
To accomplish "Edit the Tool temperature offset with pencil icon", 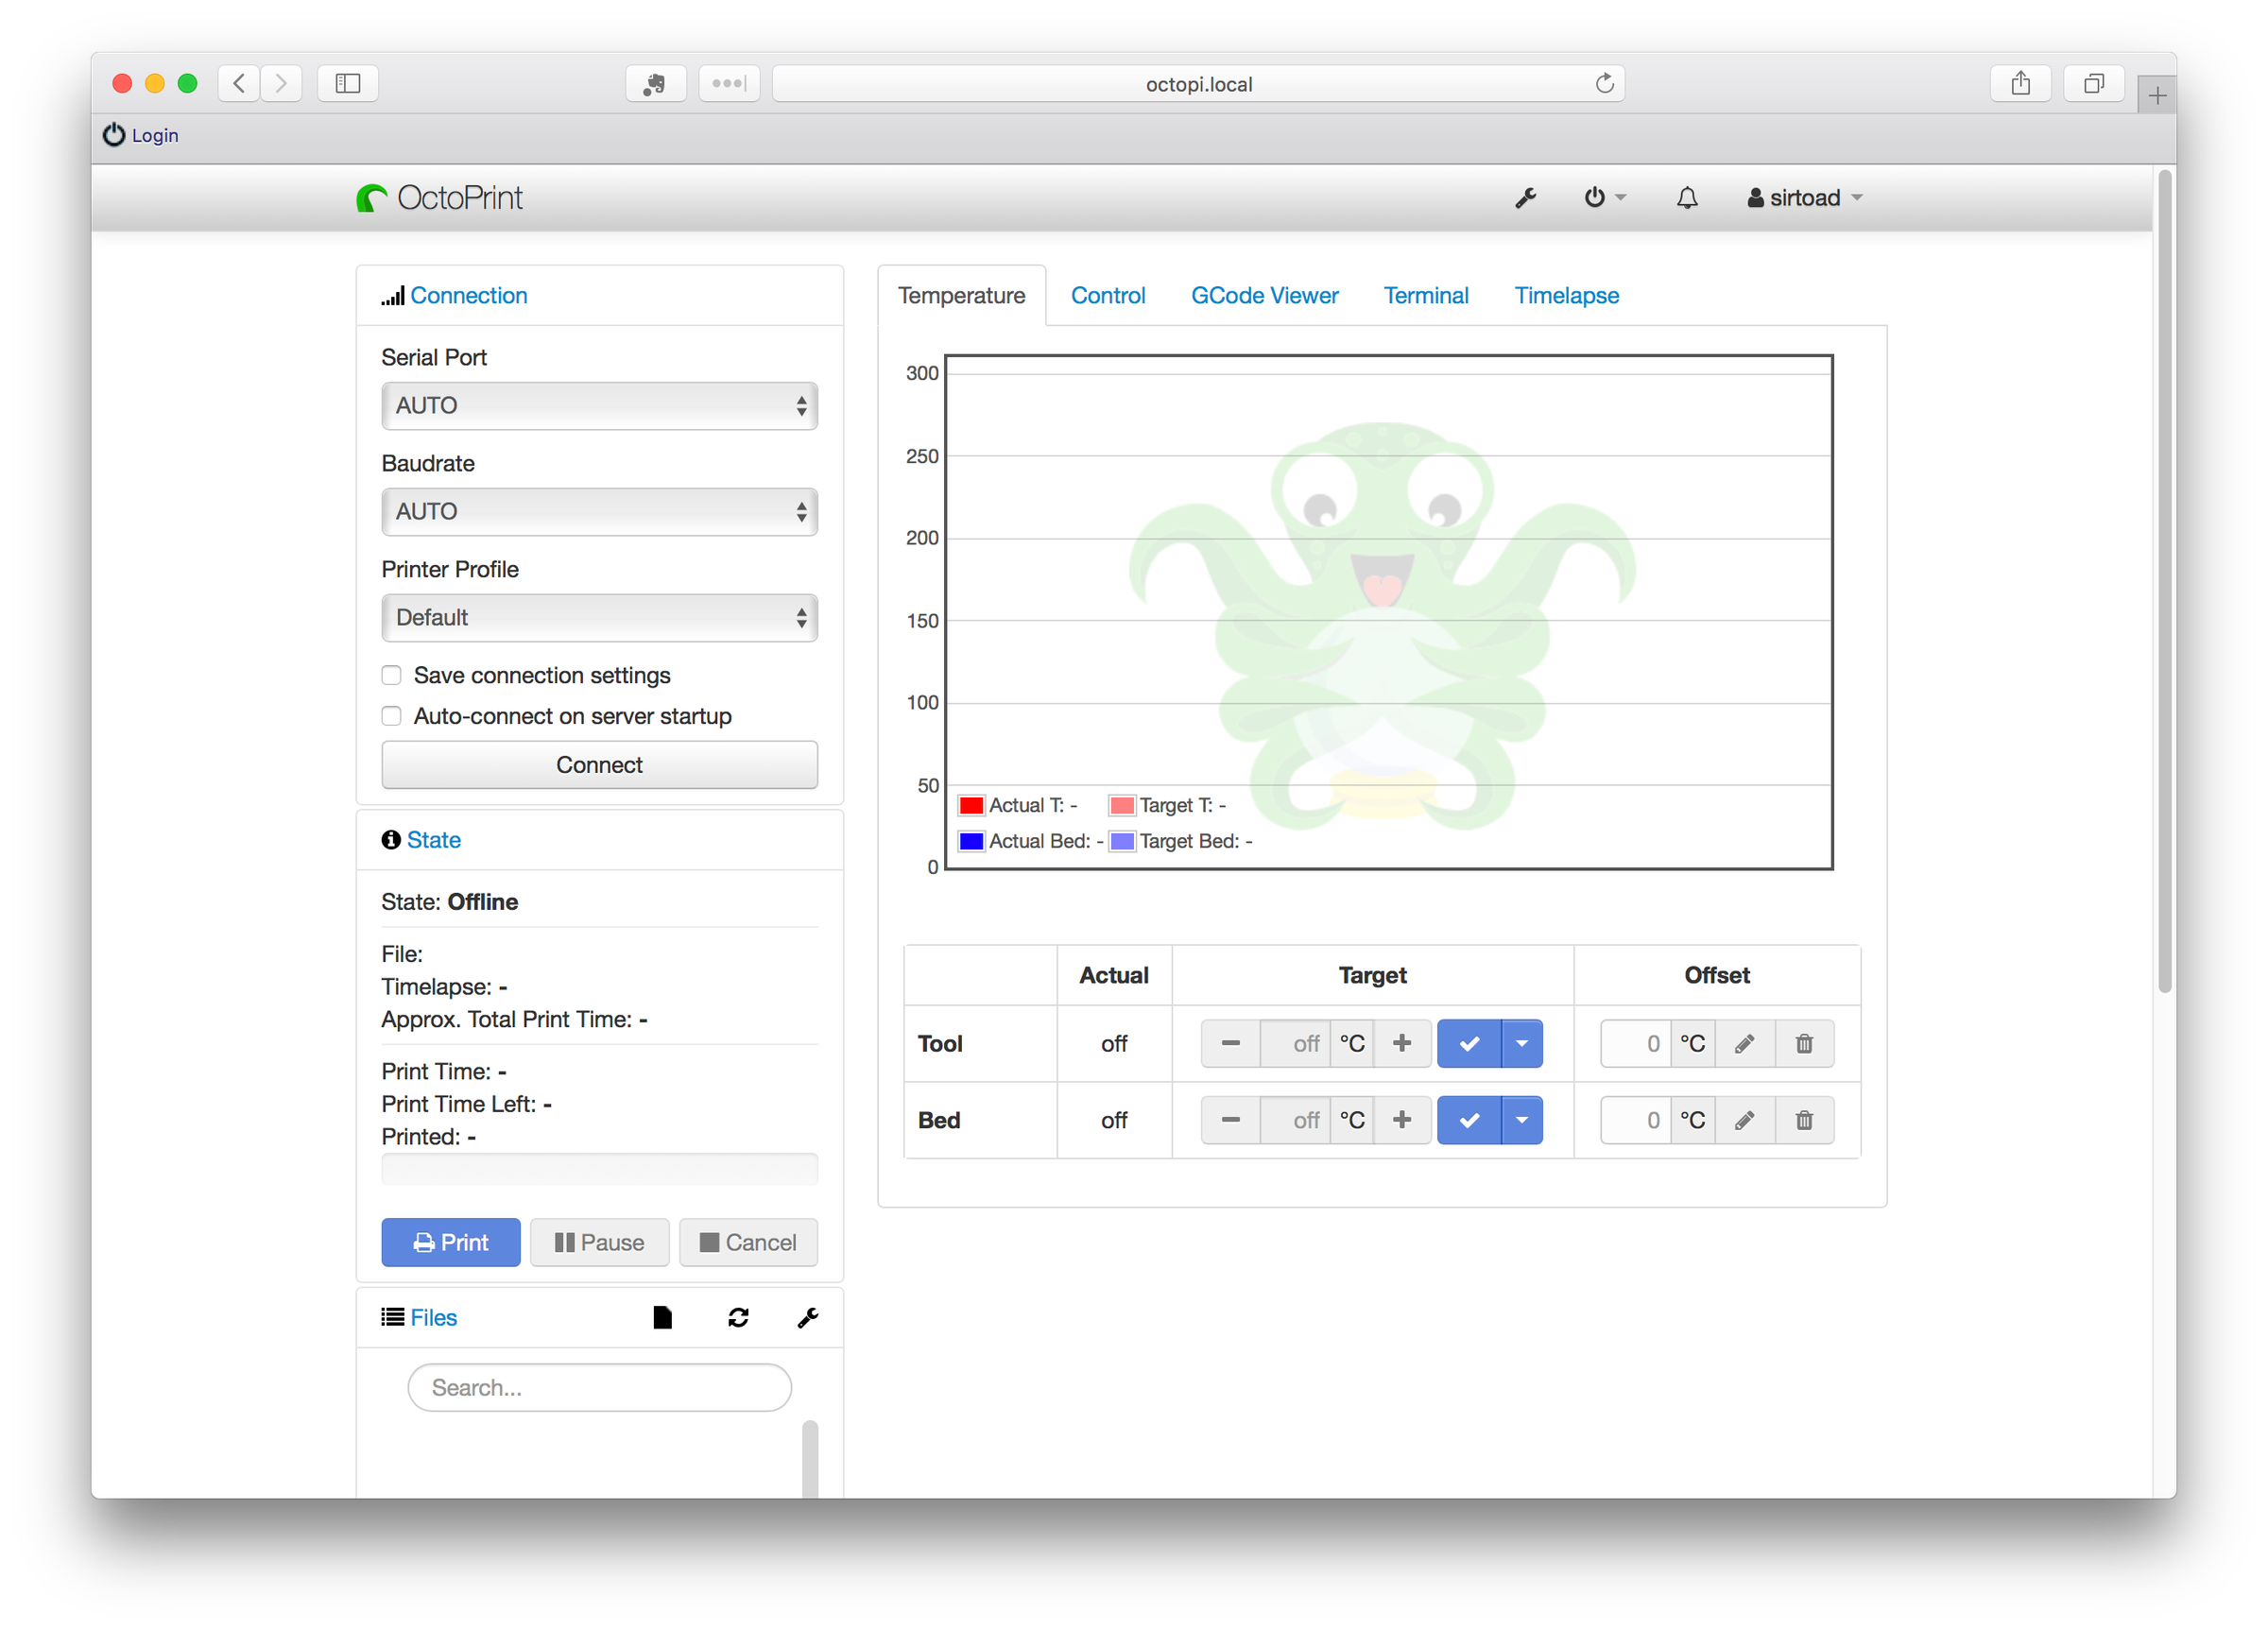I will tap(1745, 1043).
